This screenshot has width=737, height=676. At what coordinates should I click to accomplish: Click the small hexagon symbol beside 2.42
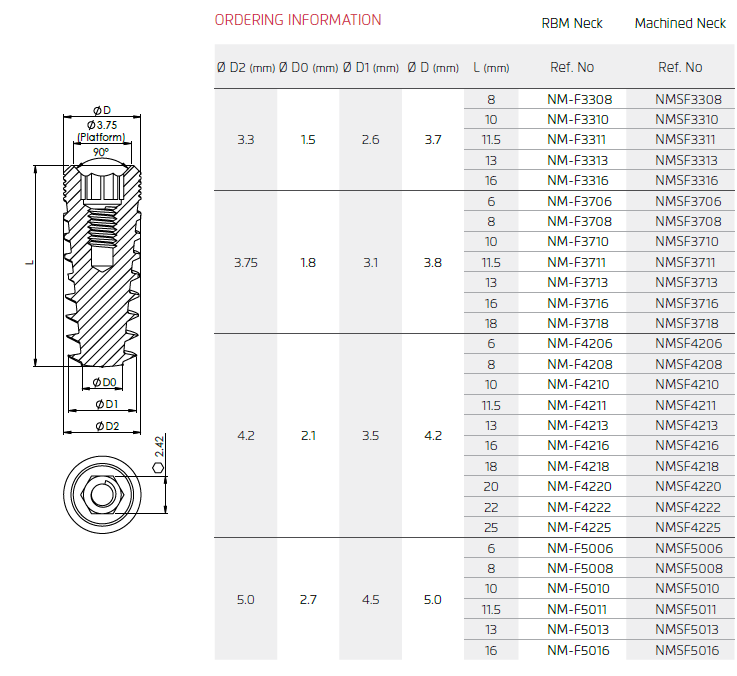pos(158,467)
